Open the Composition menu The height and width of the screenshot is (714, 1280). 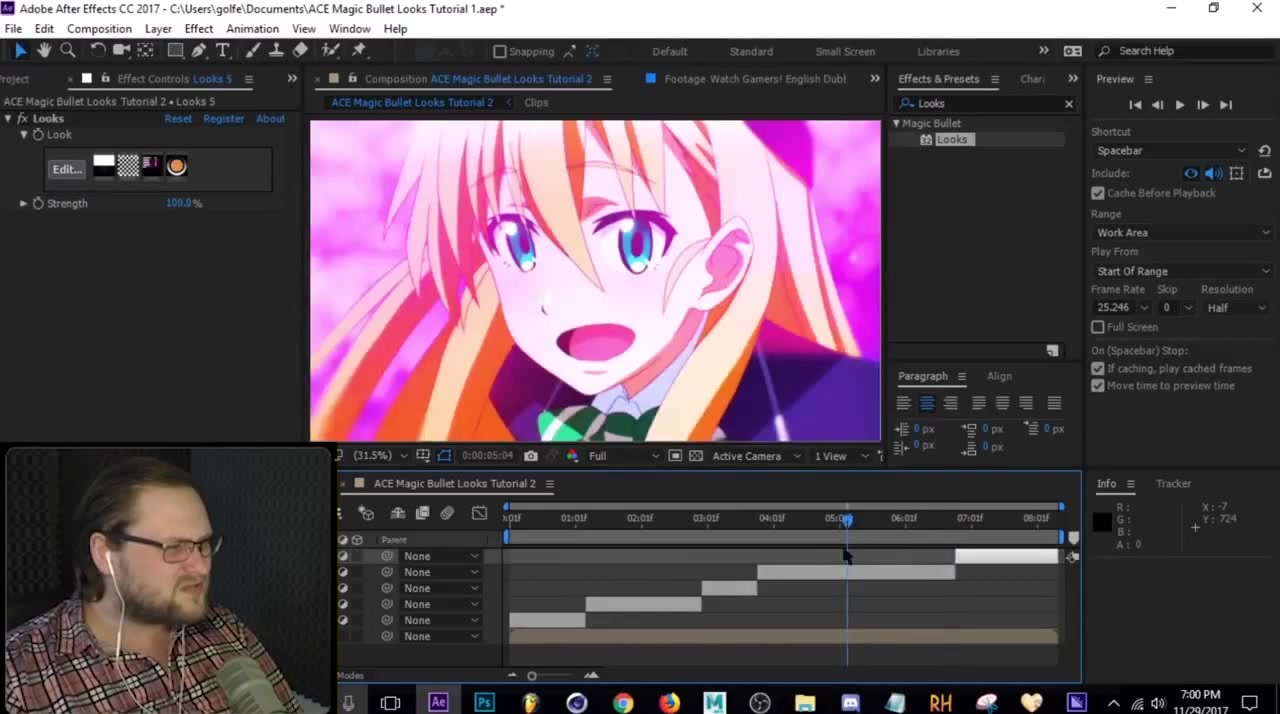click(99, 29)
